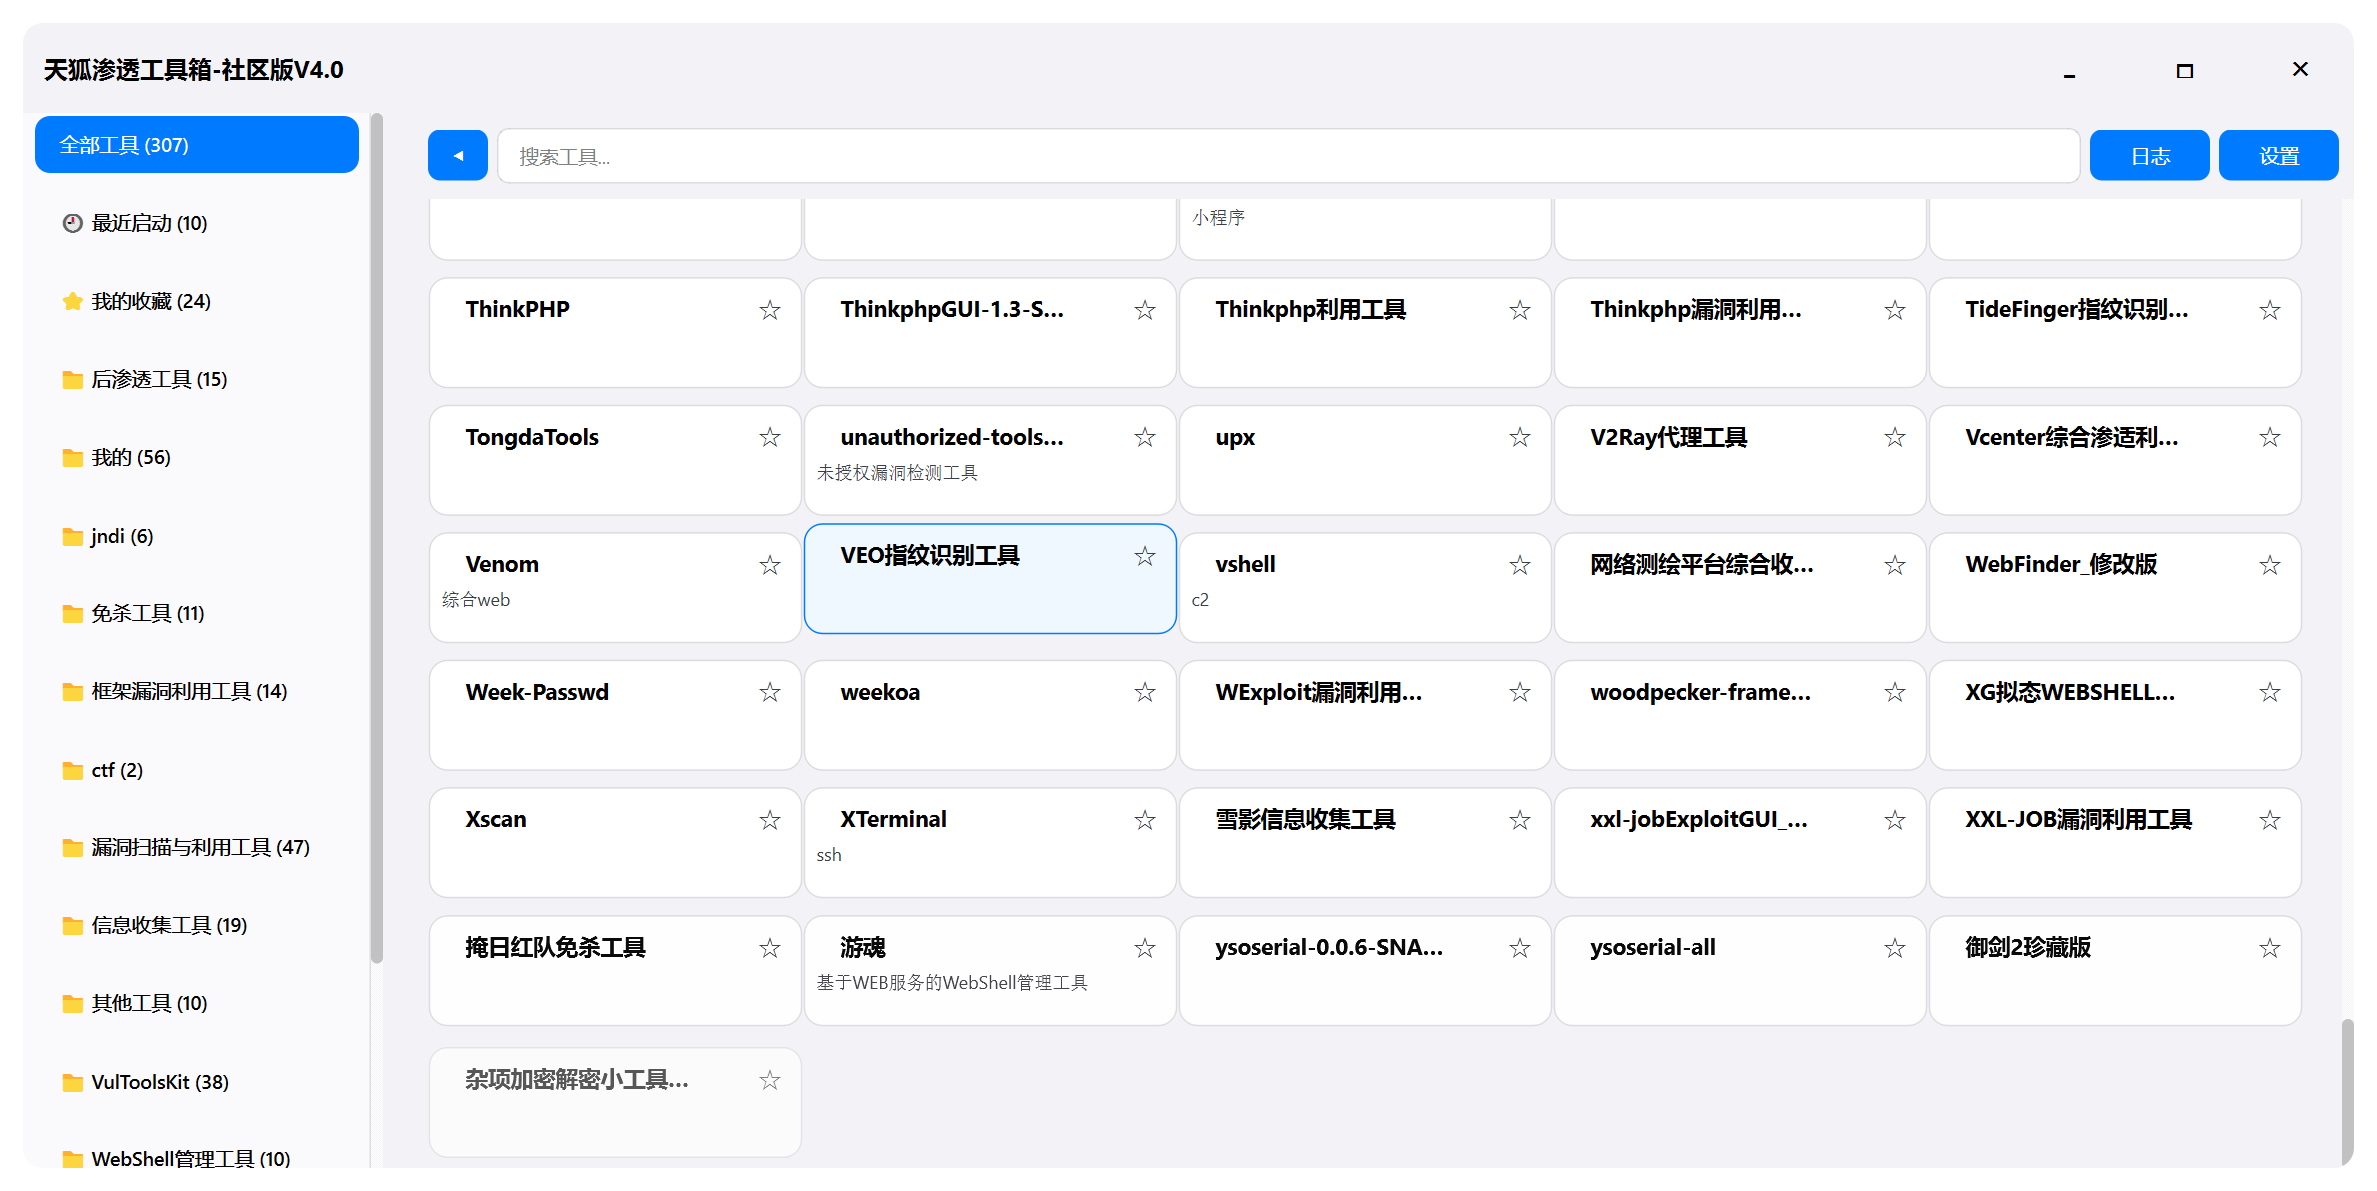Toggle favorite star on Thinkphp利用工具
Image resolution: width=2377 pixels, height=1191 pixels.
[1519, 310]
